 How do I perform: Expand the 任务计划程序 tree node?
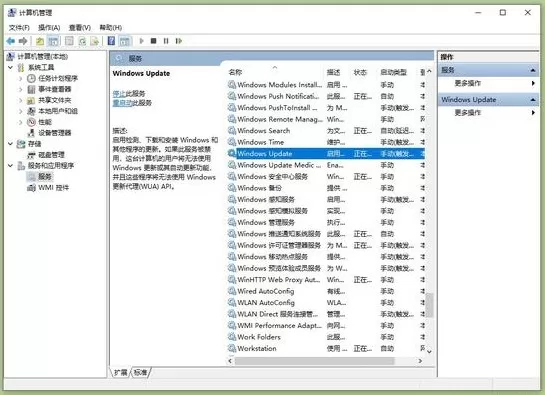point(21,78)
